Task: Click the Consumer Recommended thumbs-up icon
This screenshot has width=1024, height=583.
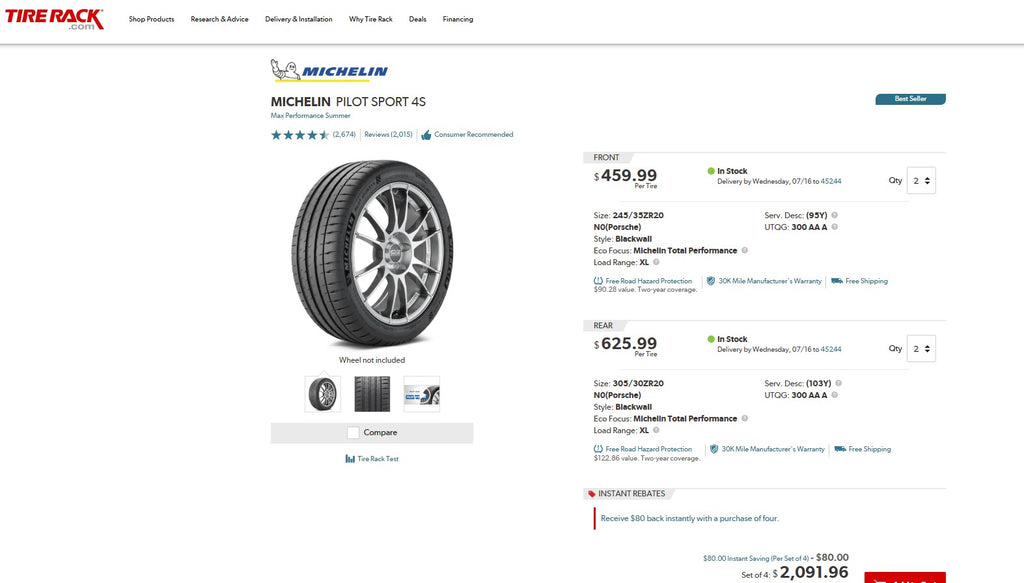Action: tap(426, 135)
